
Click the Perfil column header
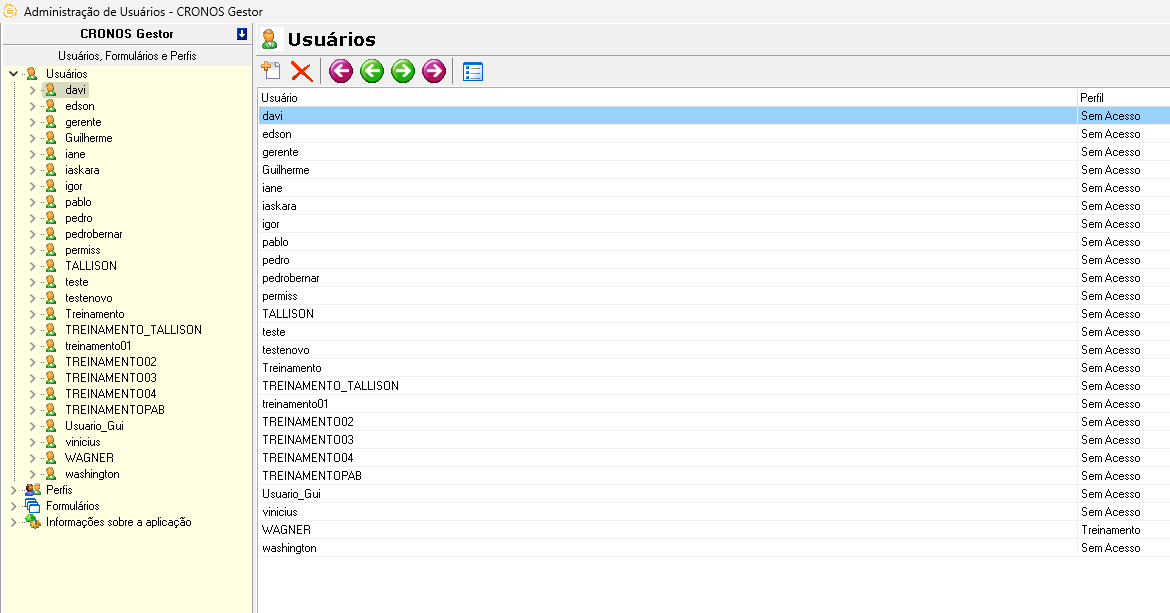1124,98
